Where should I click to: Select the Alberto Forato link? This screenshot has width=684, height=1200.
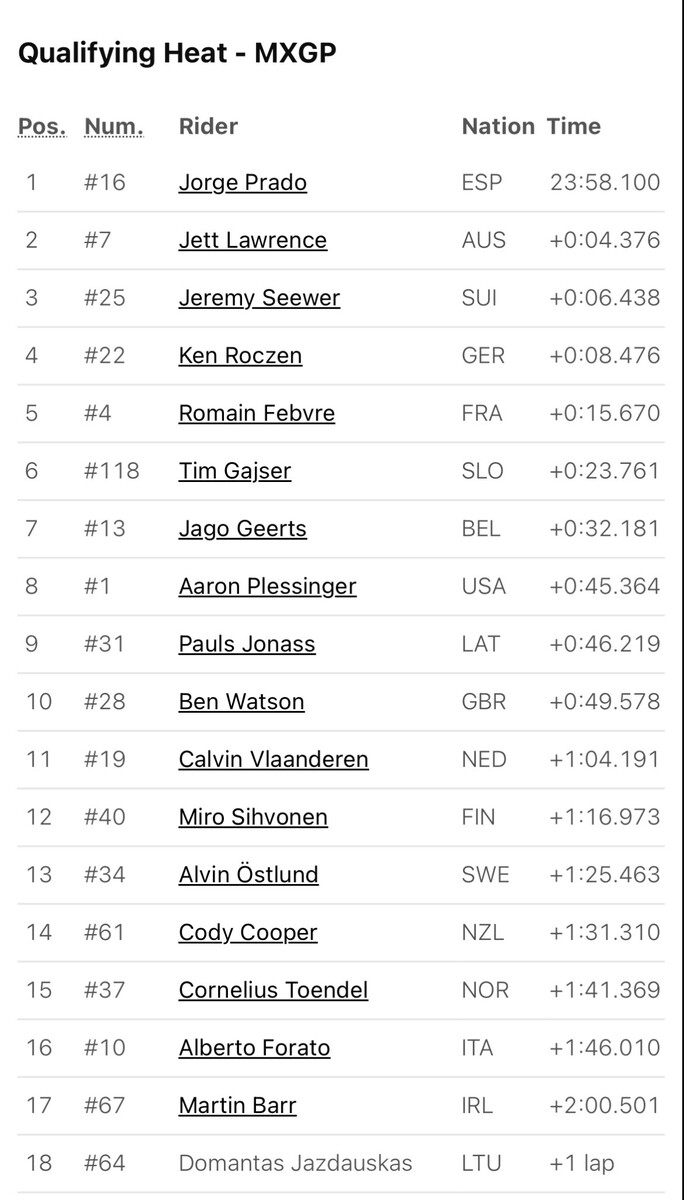(254, 1048)
